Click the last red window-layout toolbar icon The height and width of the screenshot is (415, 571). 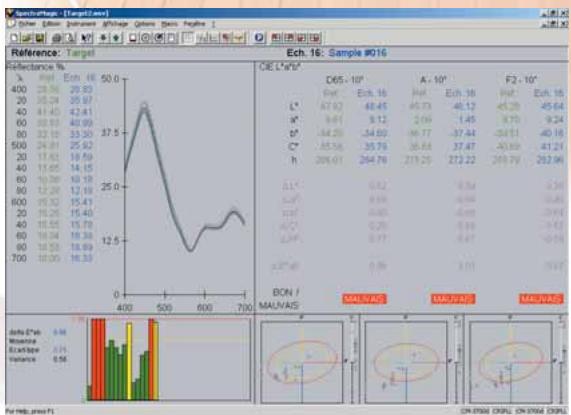[x=315, y=37]
